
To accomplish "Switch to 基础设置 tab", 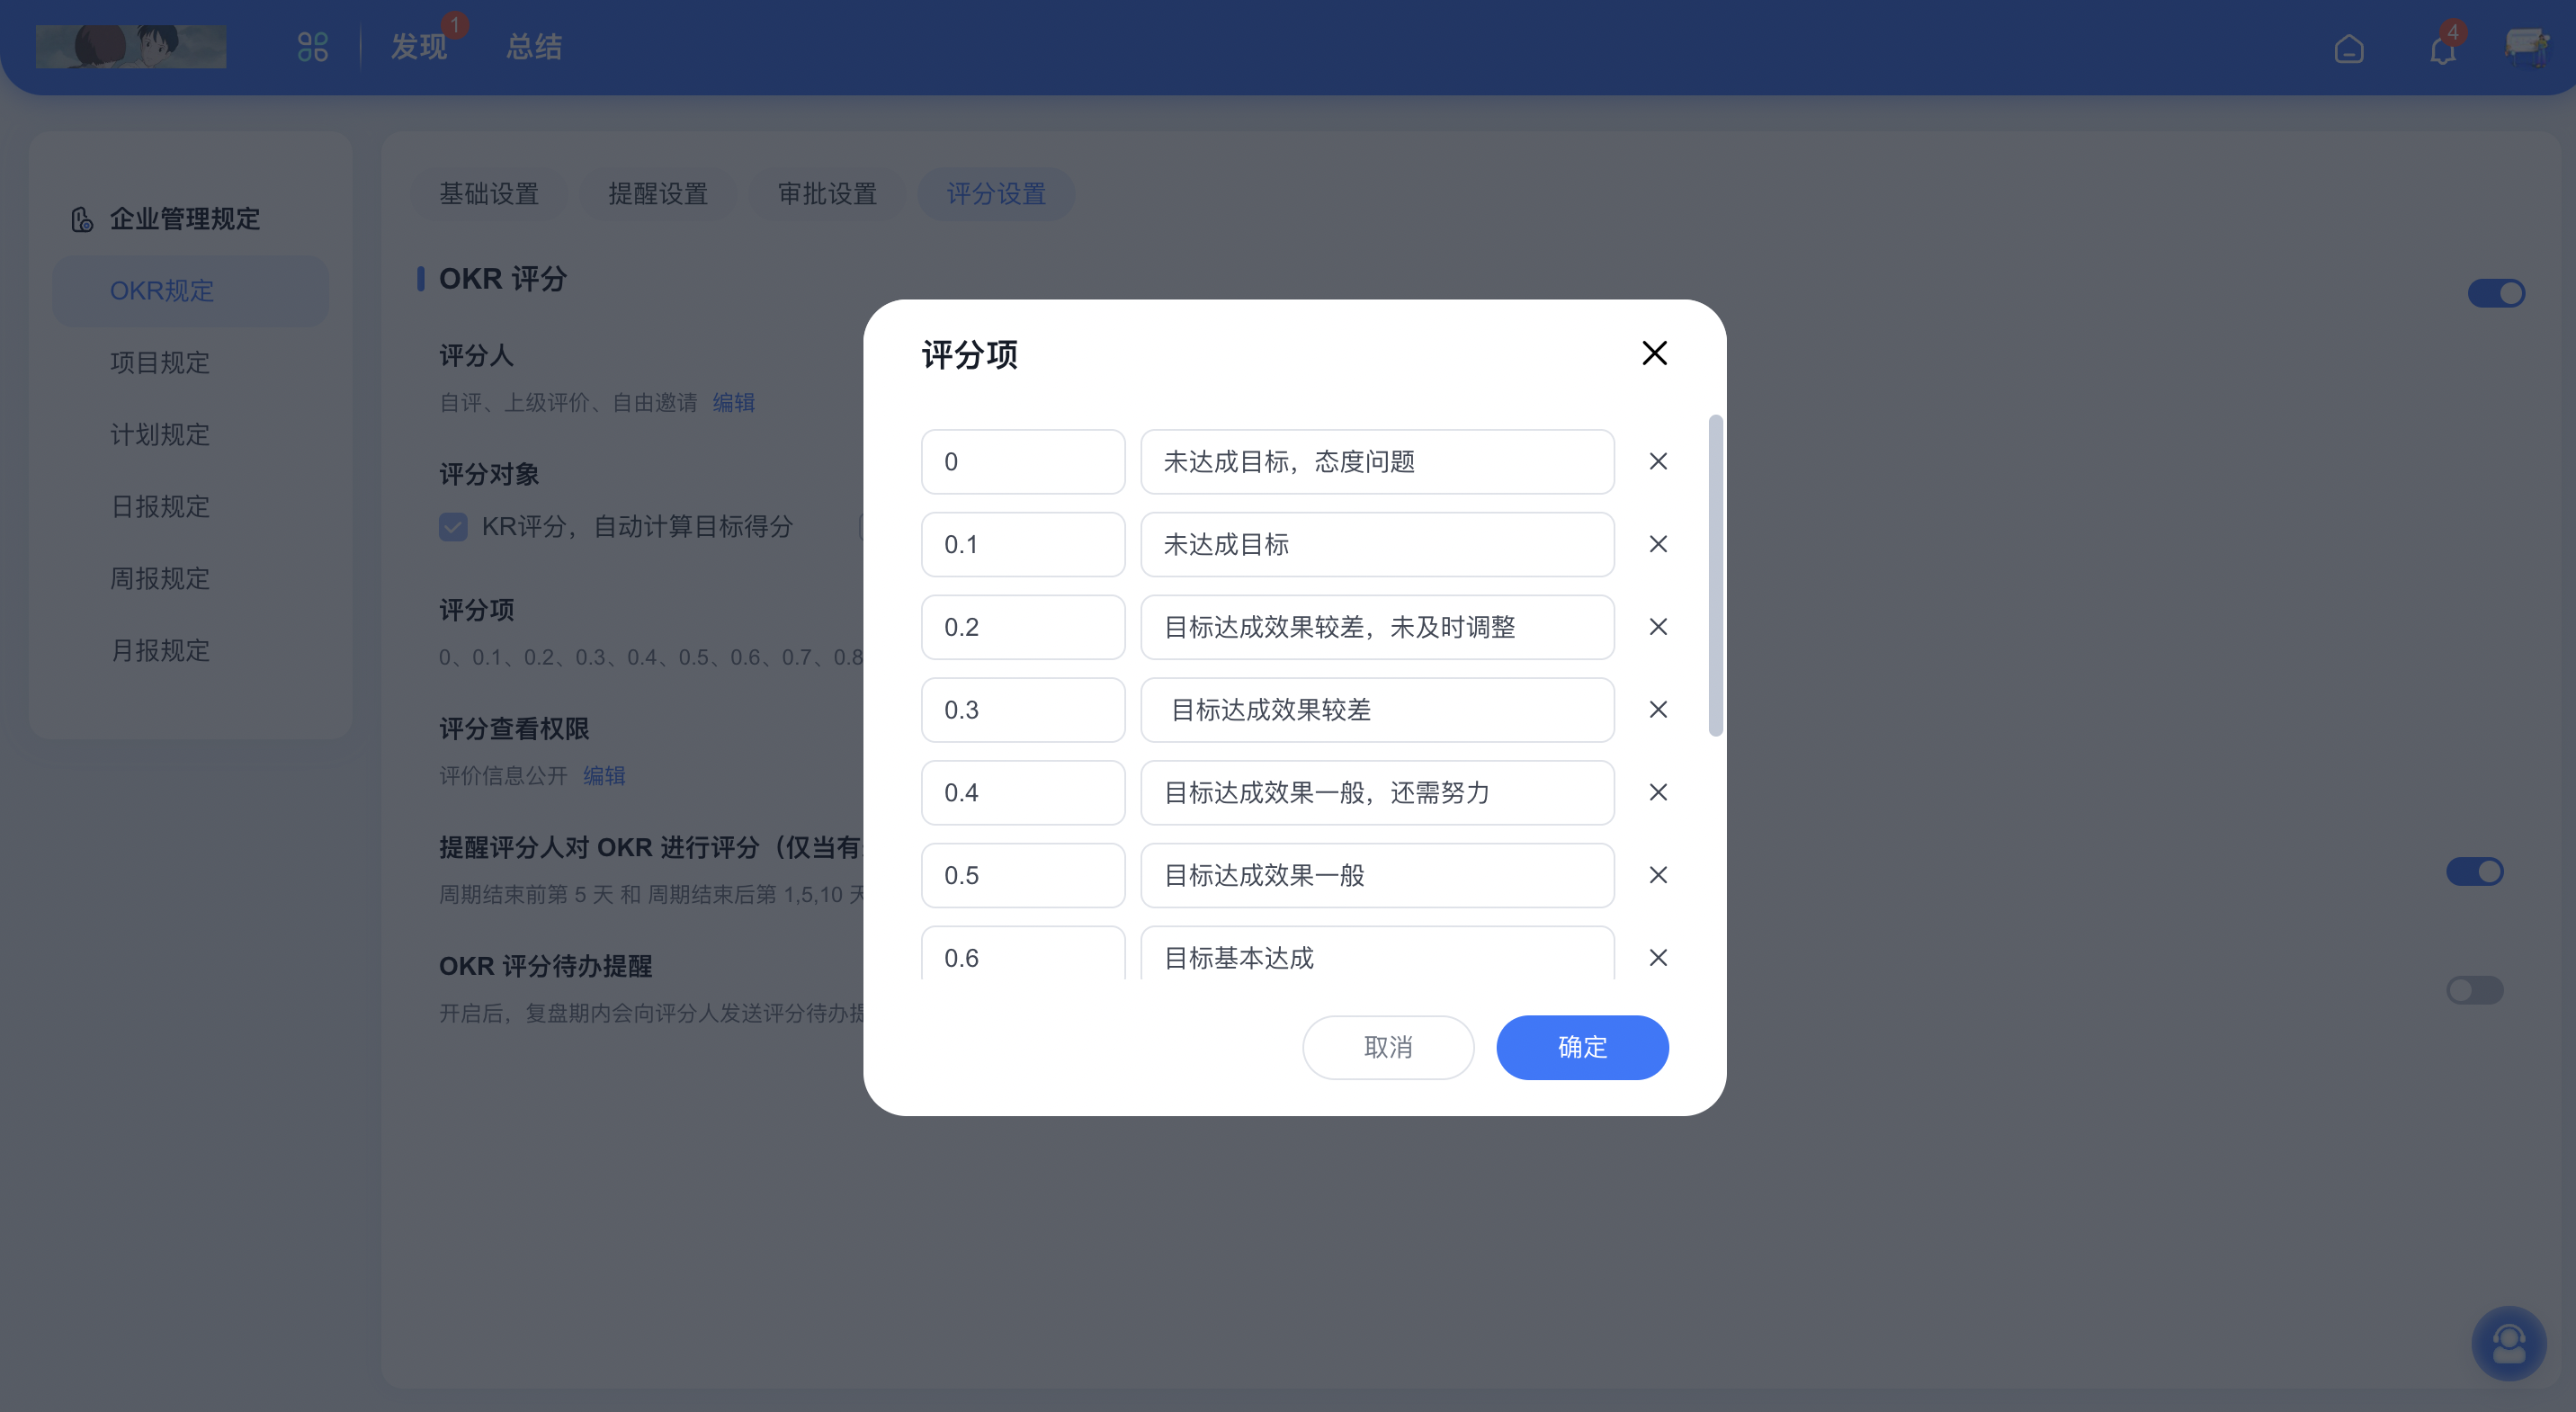I will coord(489,194).
